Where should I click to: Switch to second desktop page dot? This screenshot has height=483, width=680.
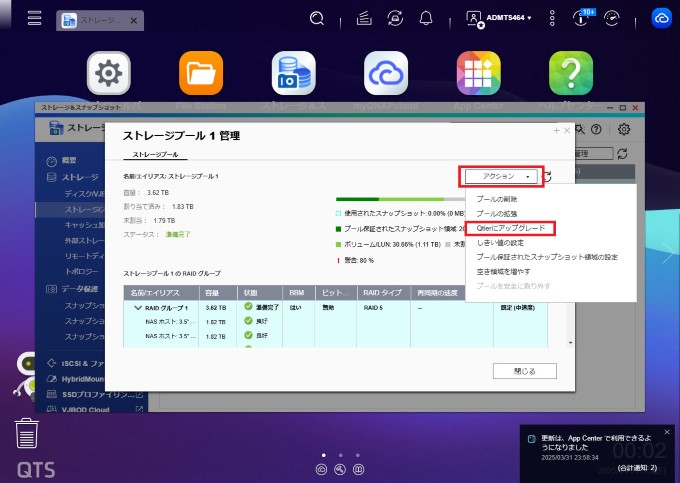coord(341,455)
